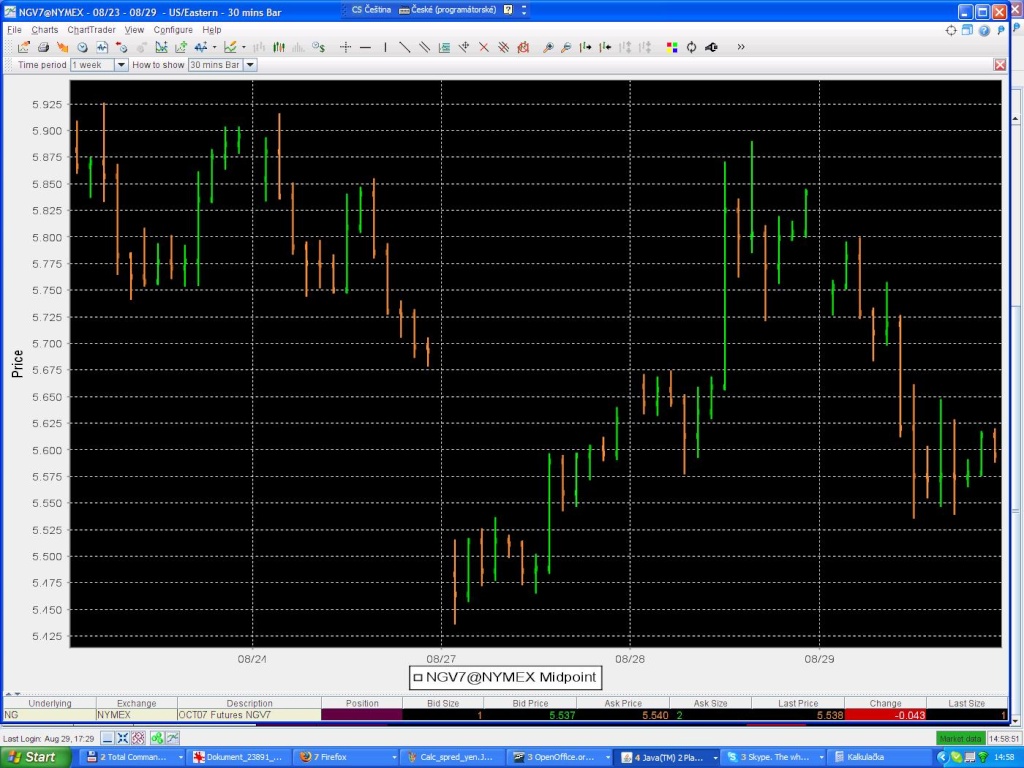The image size is (1024, 768).
Task: Open the Help menu
Action: pyautogui.click(x=212, y=30)
